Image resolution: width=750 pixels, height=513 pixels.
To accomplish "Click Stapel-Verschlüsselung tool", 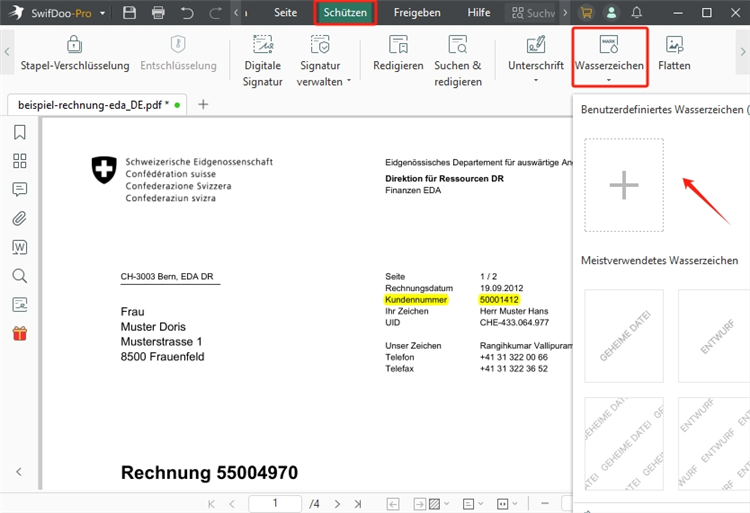I will (75, 53).
